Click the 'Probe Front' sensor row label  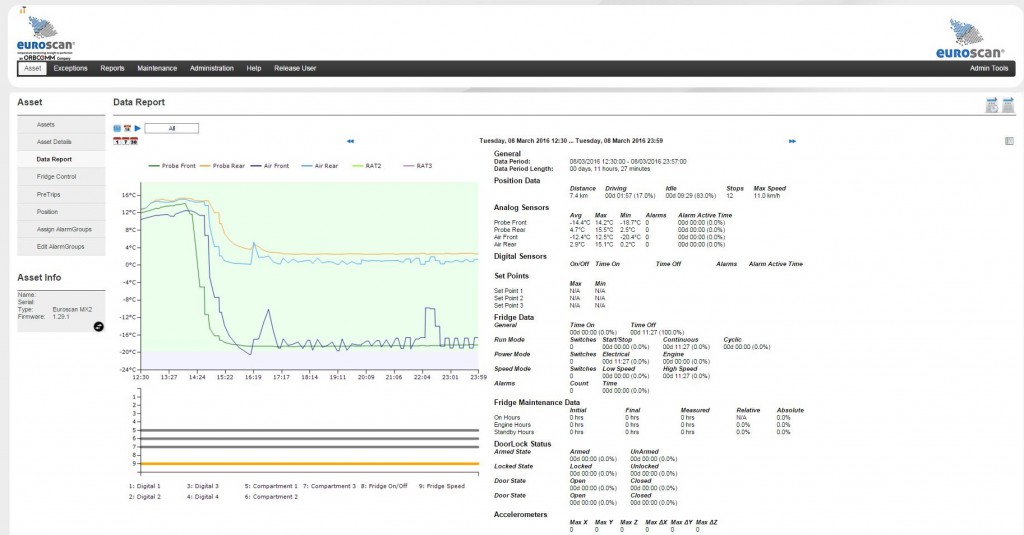click(x=510, y=223)
